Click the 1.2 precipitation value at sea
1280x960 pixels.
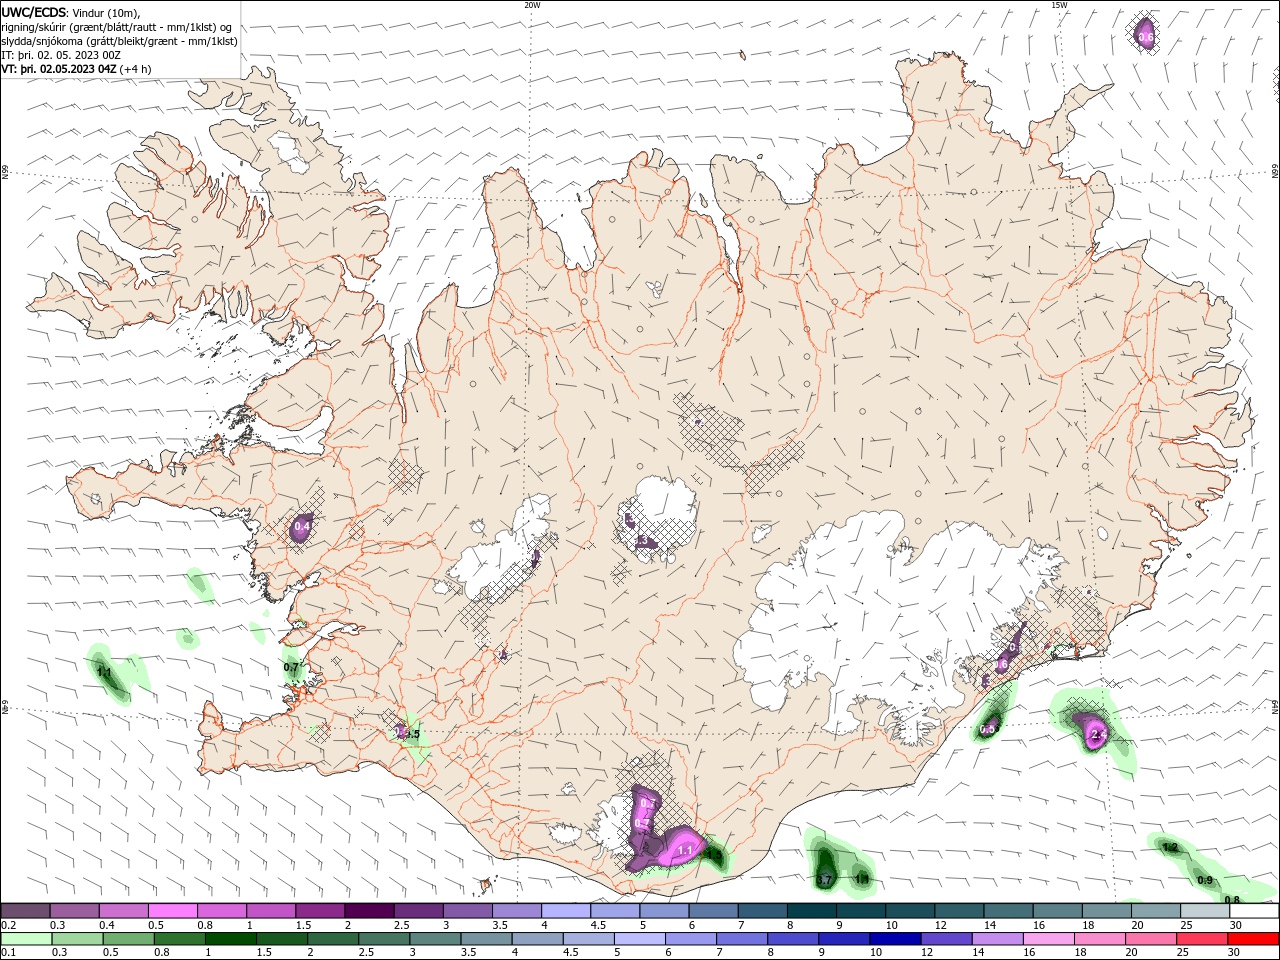1171,847
